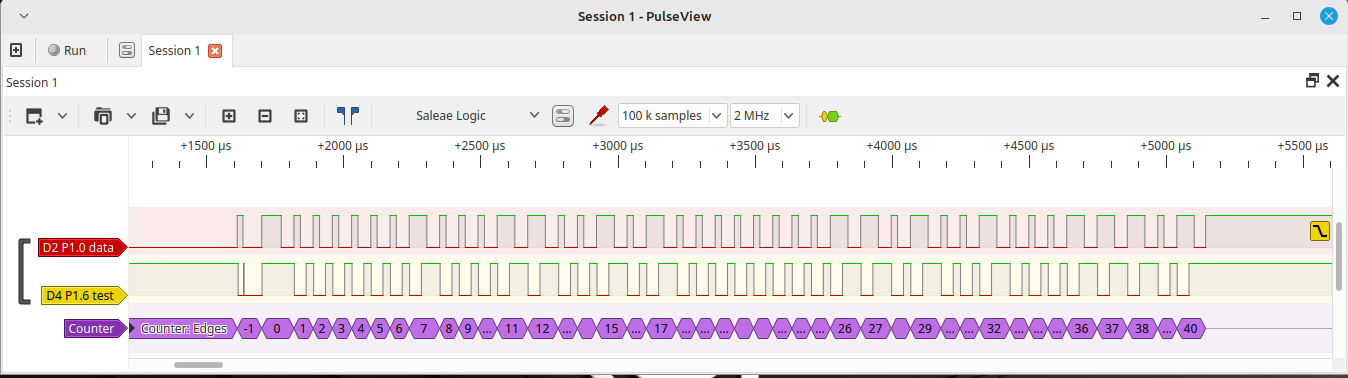Switch to the Session 1 tab
Viewport: 1348px width, 378px height.
(174, 50)
